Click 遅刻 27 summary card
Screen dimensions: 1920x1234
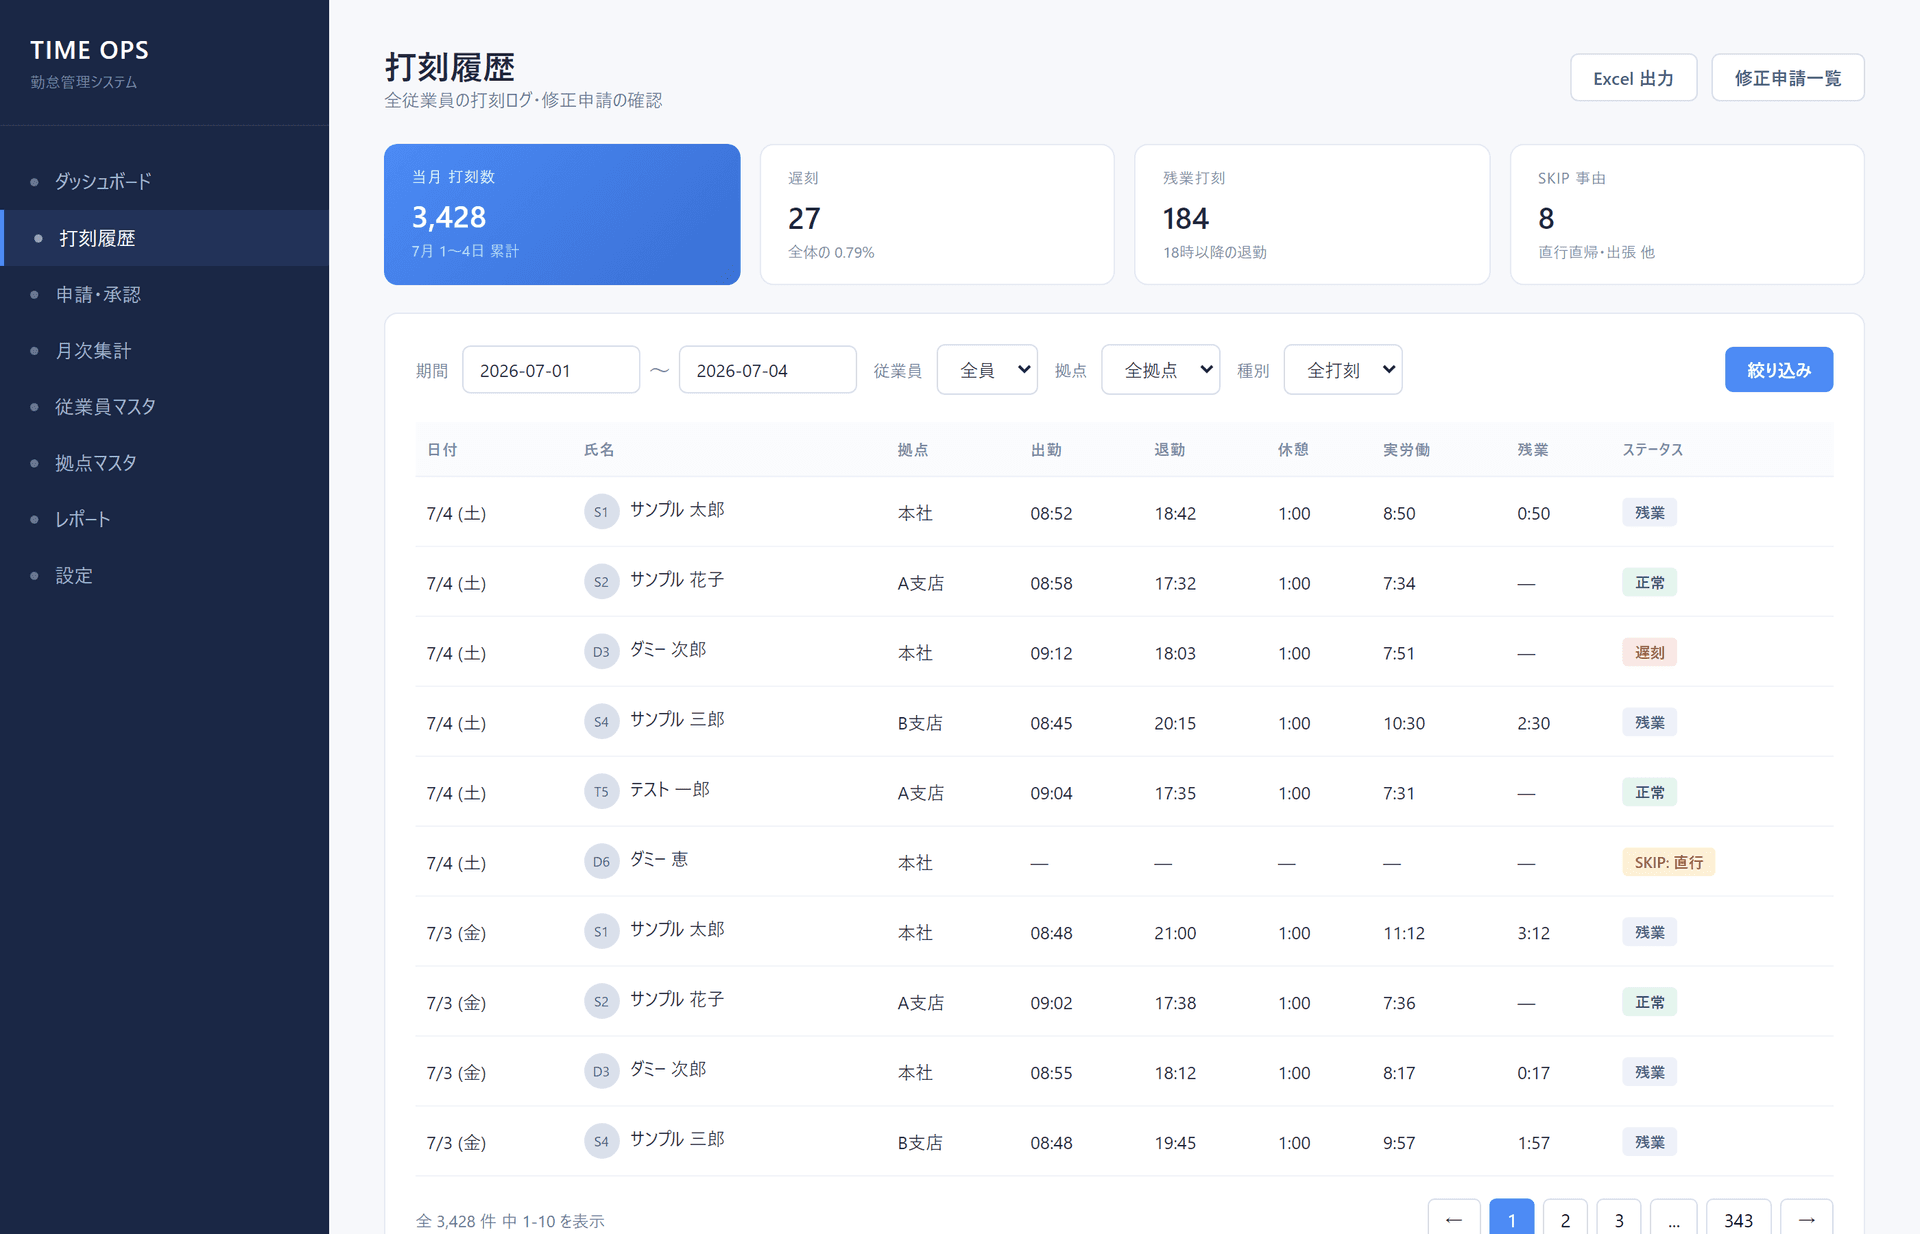coord(937,214)
